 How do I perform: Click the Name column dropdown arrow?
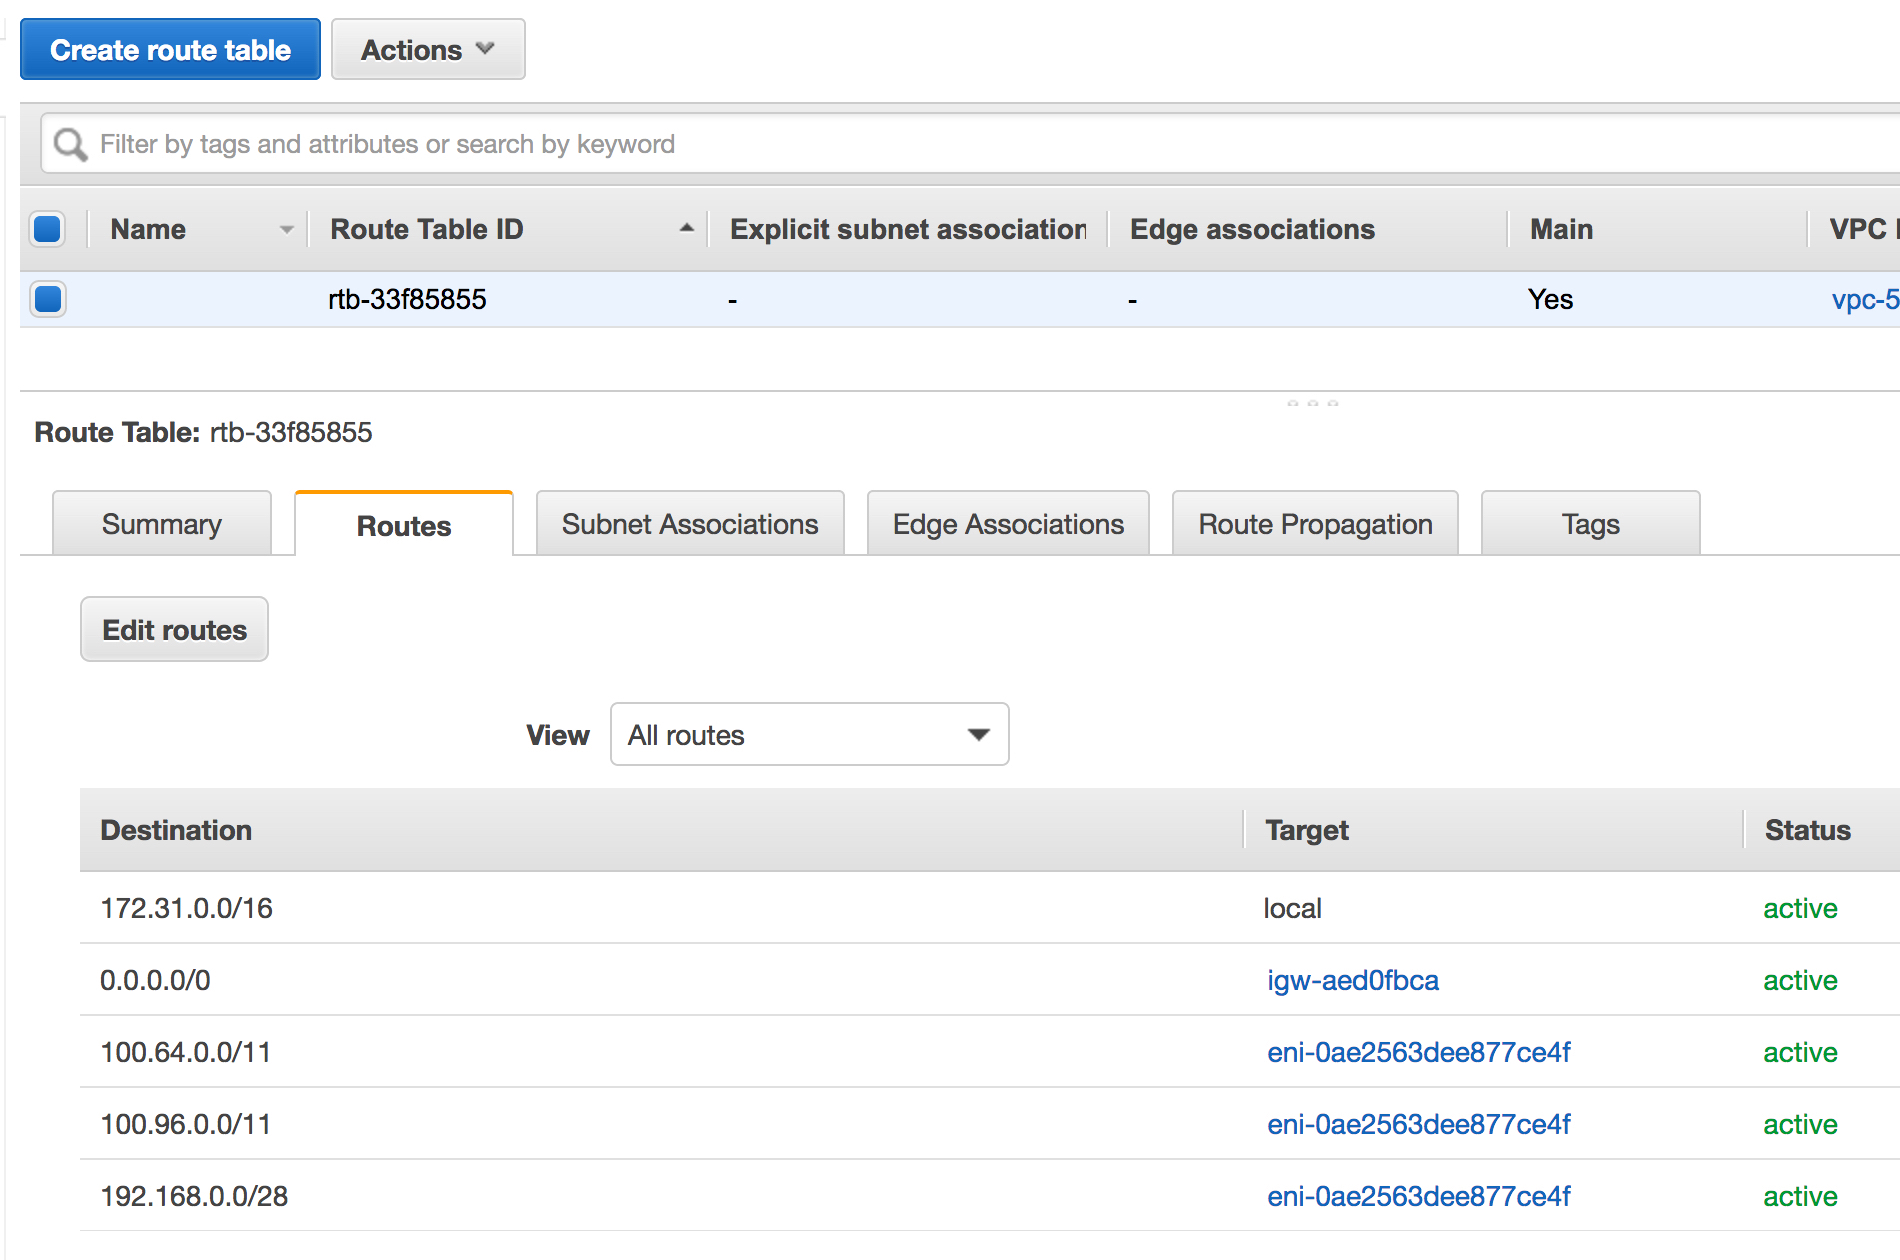click(x=286, y=230)
